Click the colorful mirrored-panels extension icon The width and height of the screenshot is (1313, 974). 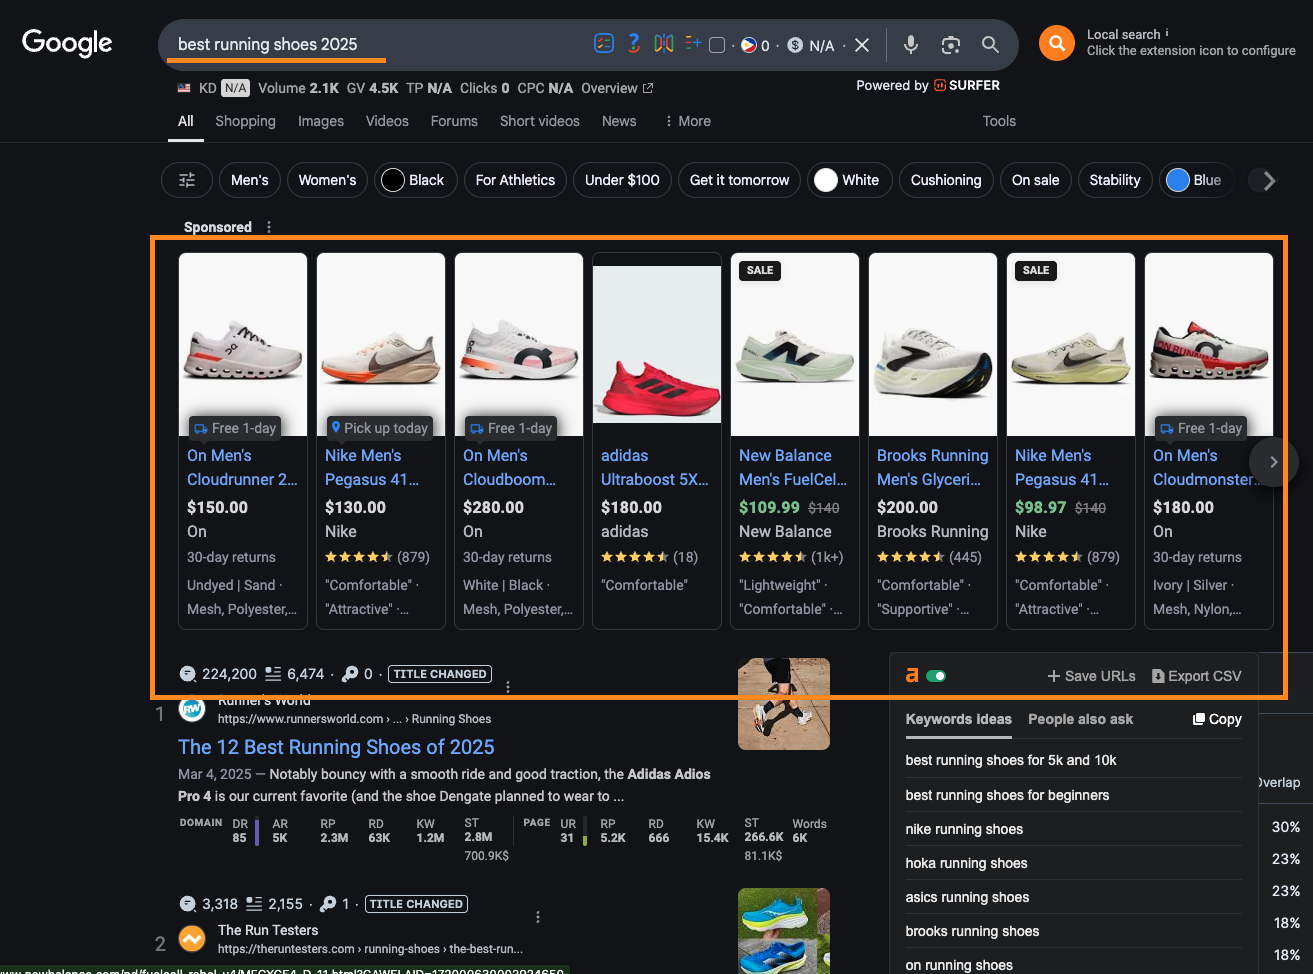(664, 43)
